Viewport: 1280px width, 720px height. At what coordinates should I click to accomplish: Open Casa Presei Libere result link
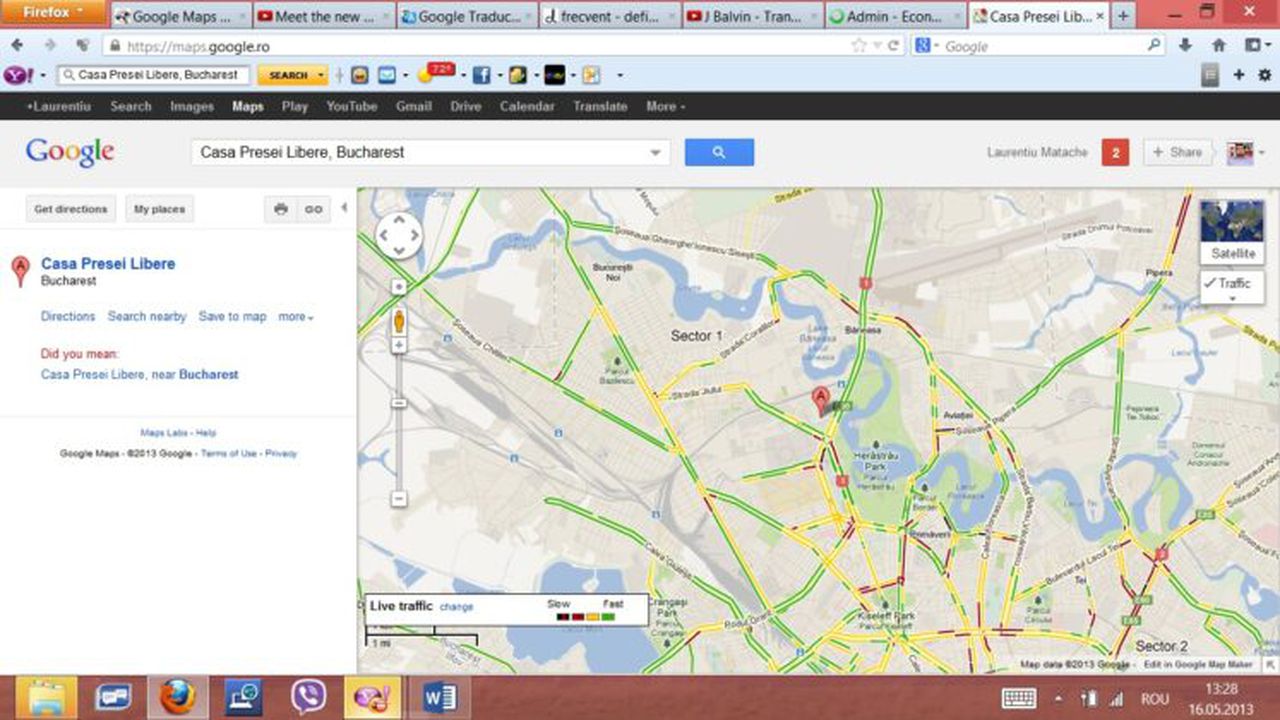[108, 264]
